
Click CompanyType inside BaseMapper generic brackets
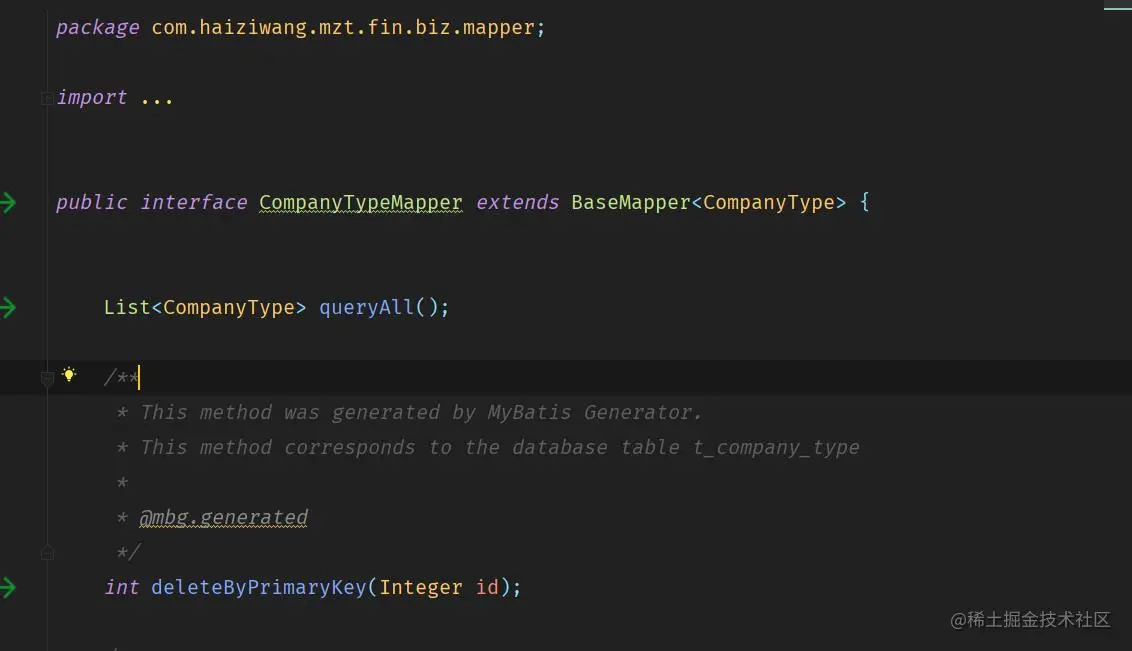(x=769, y=203)
